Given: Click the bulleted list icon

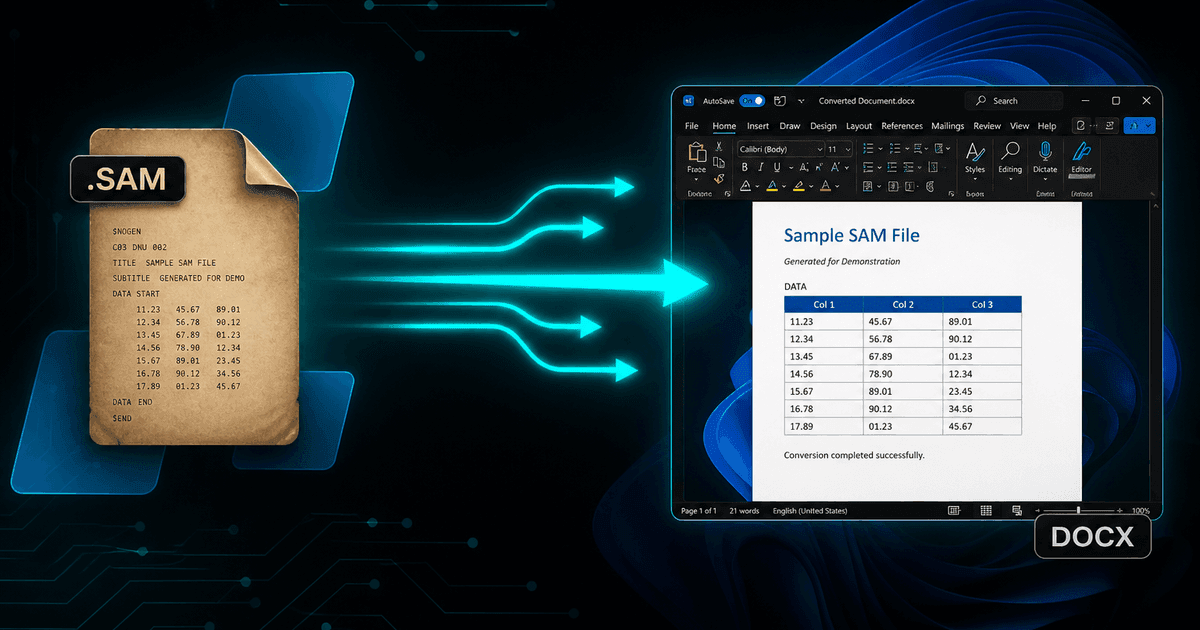Looking at the screenshot, I should coord(868,149).
